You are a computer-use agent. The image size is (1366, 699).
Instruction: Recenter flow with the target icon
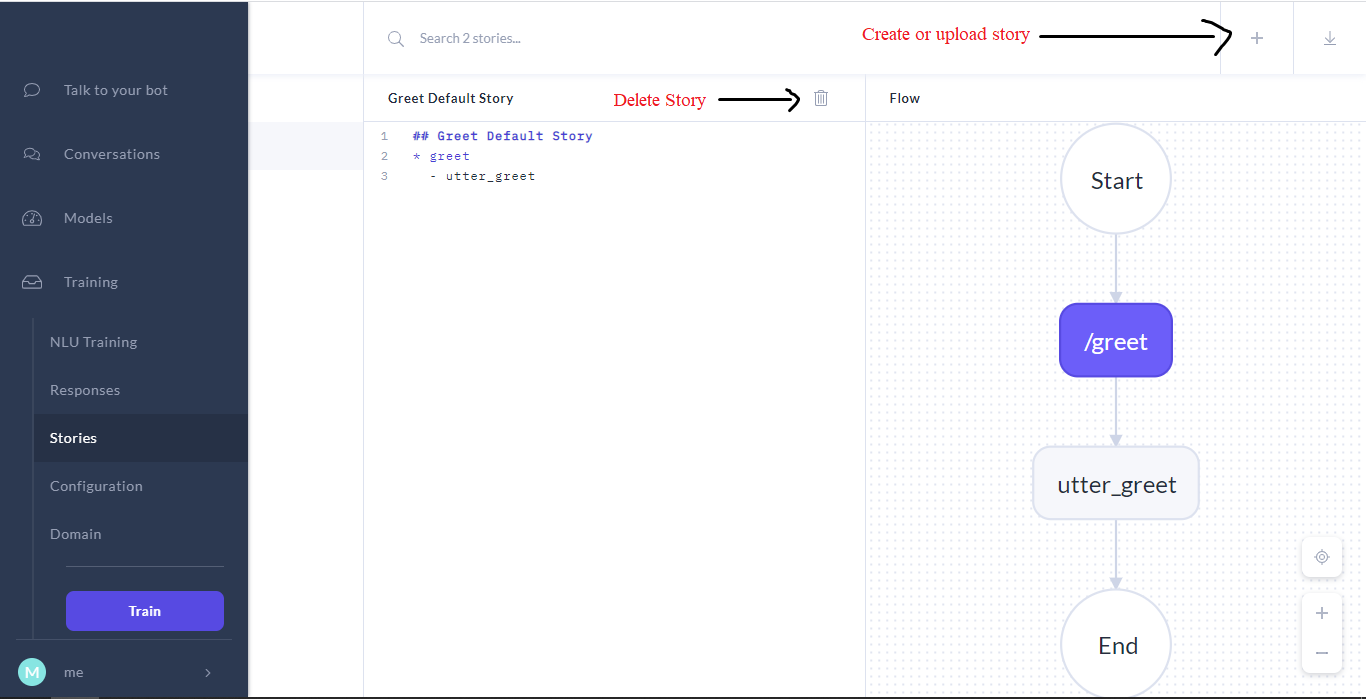pyautogui.click(x=1321, y=557)
